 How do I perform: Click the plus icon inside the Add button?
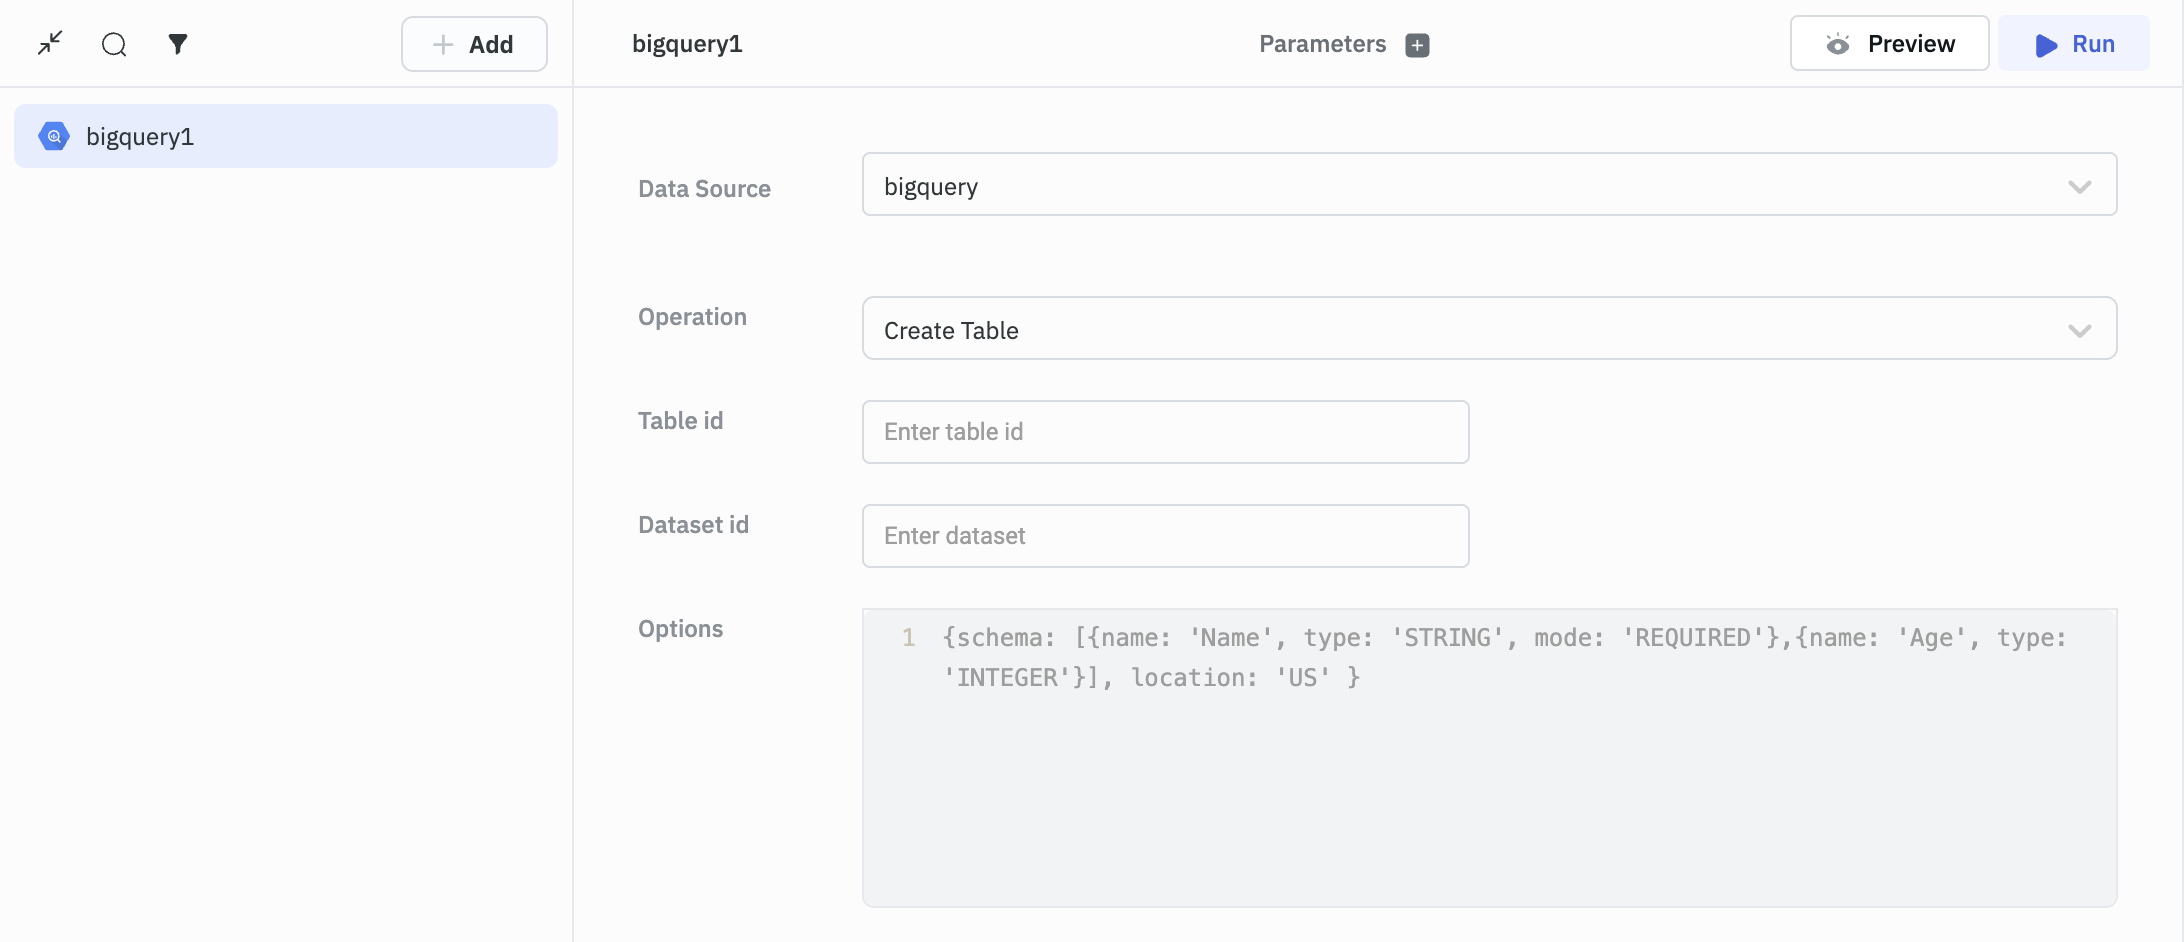[x=443, y=44]
